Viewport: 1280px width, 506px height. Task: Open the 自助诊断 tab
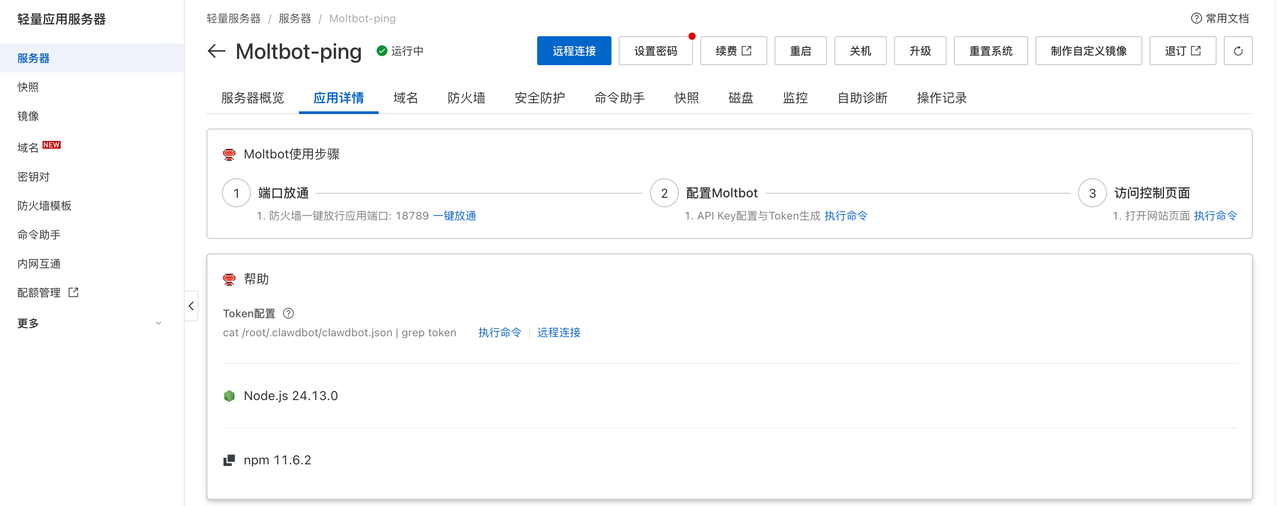tap(862, 98)
